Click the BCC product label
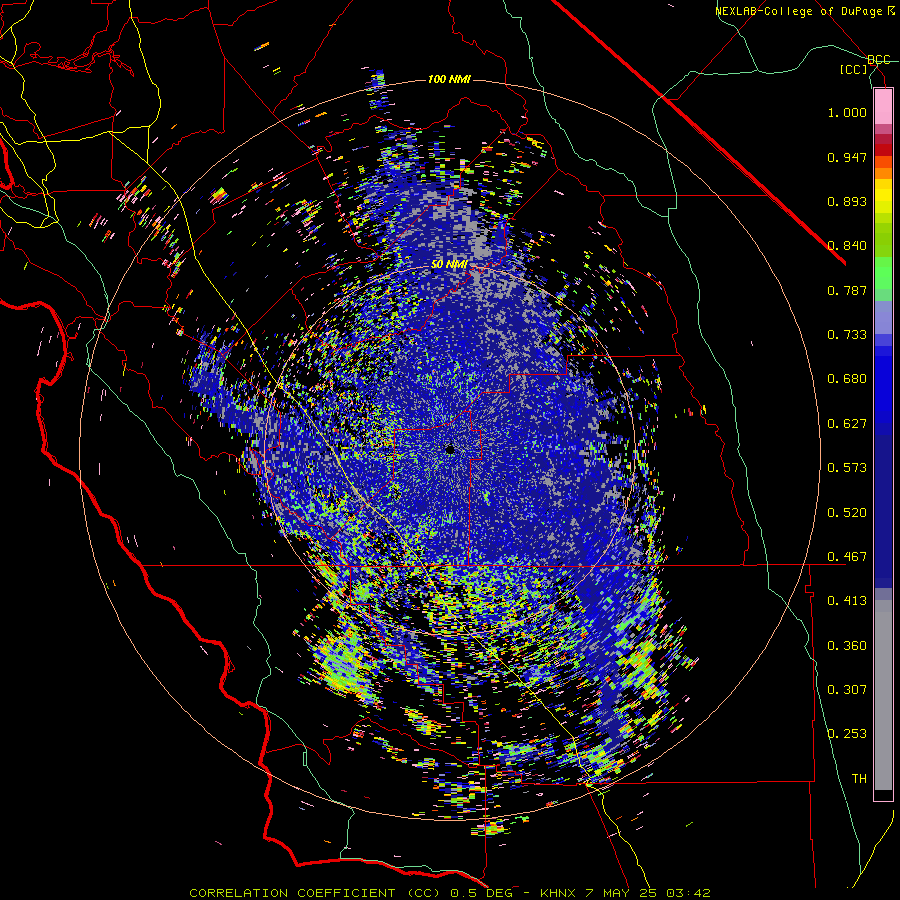This screenshot has height=900, width=900. pos(879,60)
